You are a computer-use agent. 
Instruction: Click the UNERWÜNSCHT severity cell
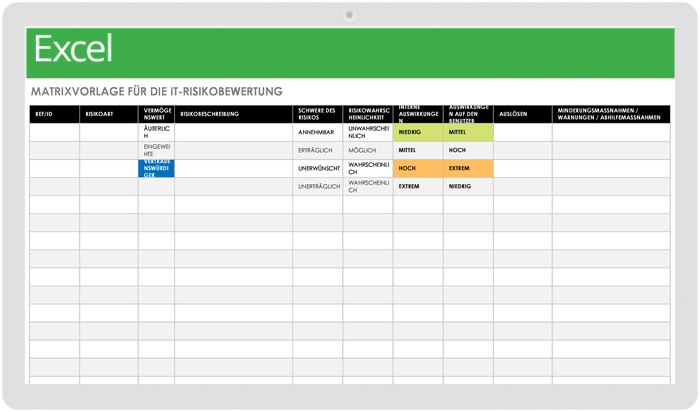pyautogui.click(x=317, y=169)
